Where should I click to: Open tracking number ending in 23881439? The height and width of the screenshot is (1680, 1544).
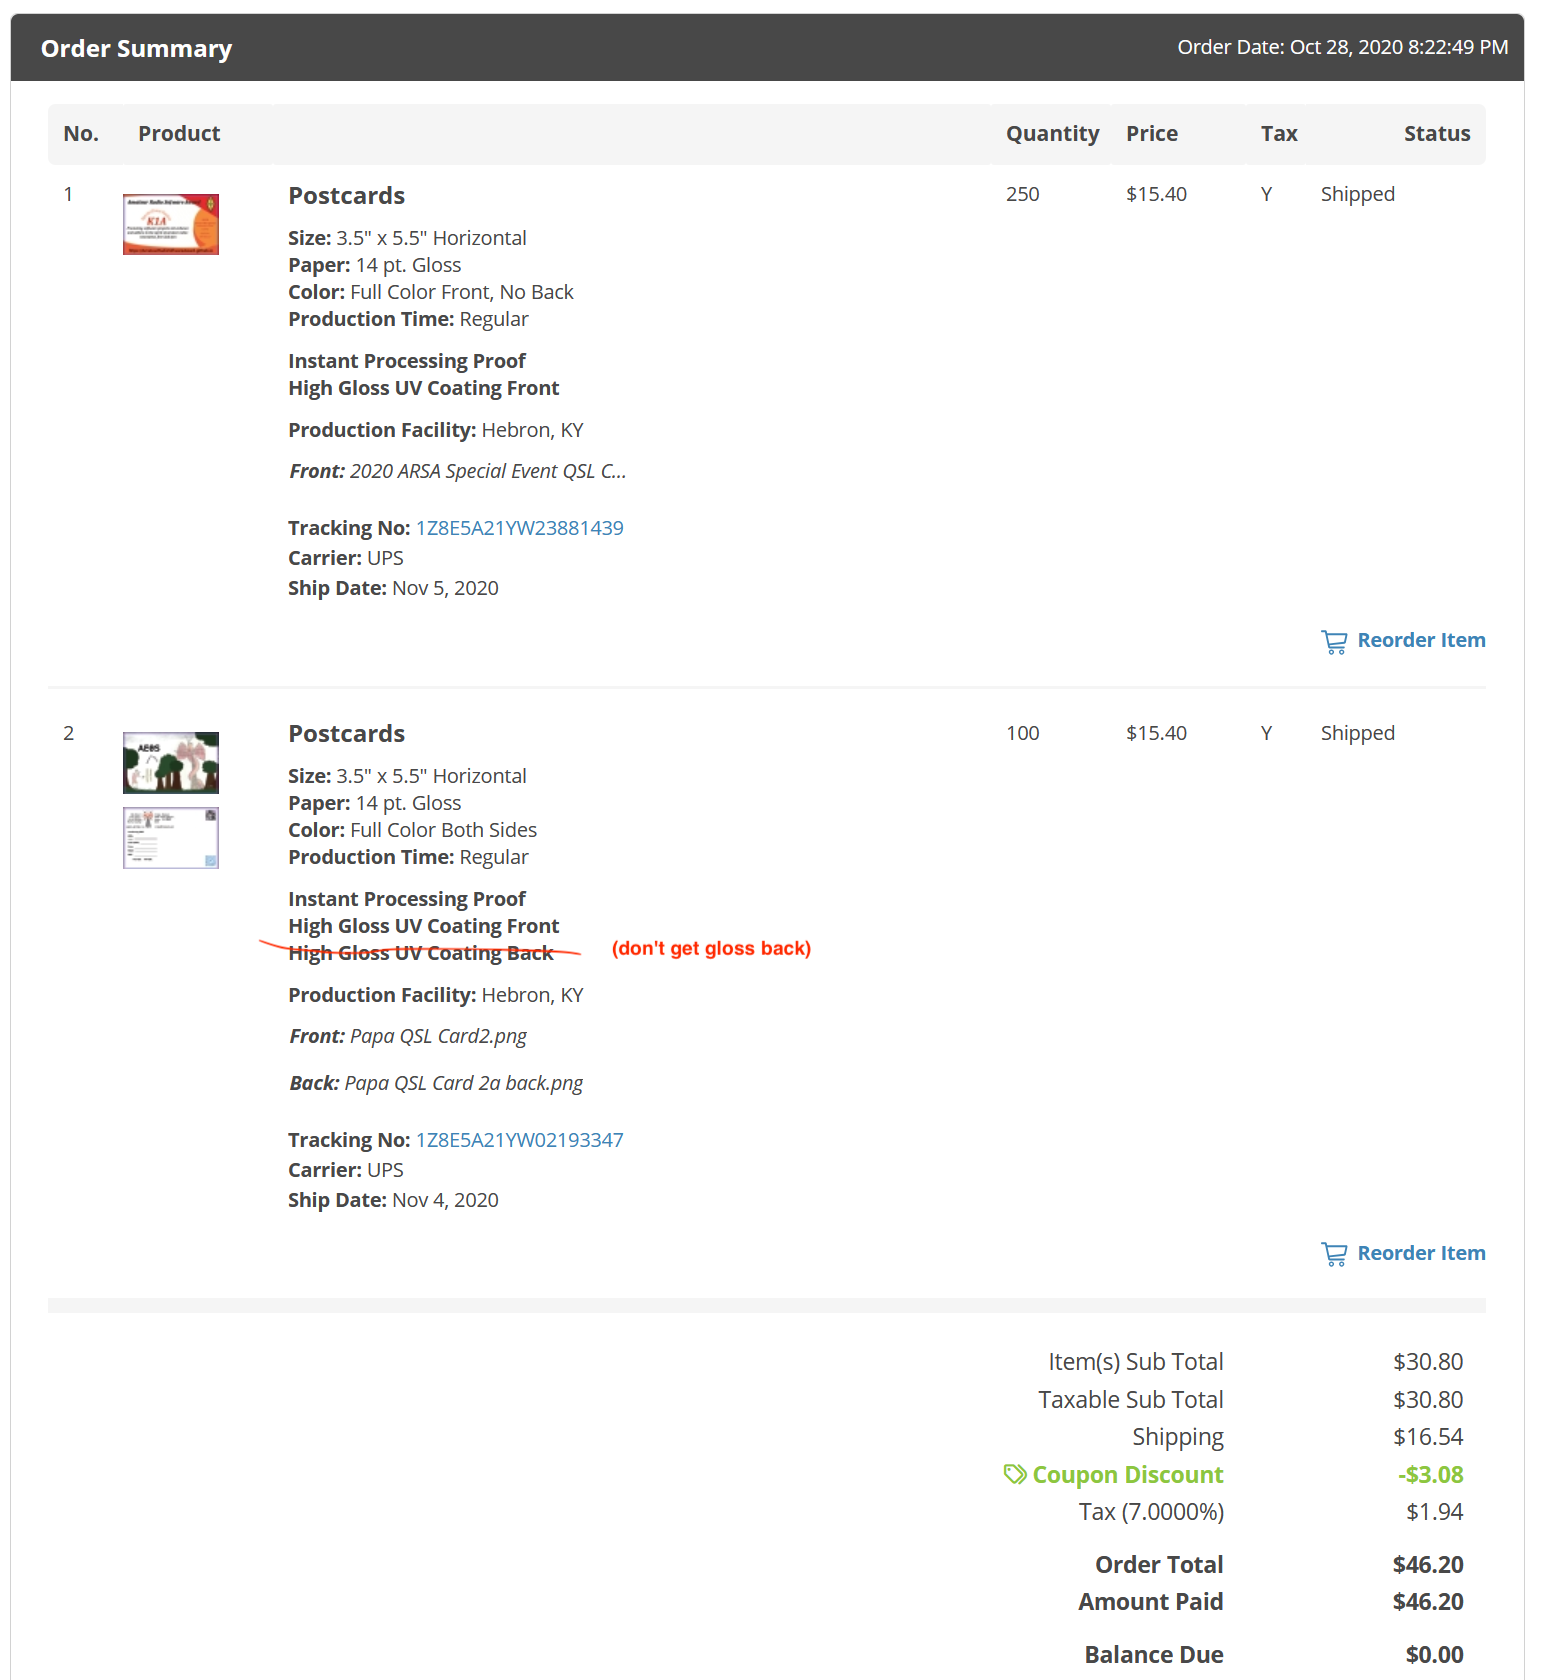519,528
